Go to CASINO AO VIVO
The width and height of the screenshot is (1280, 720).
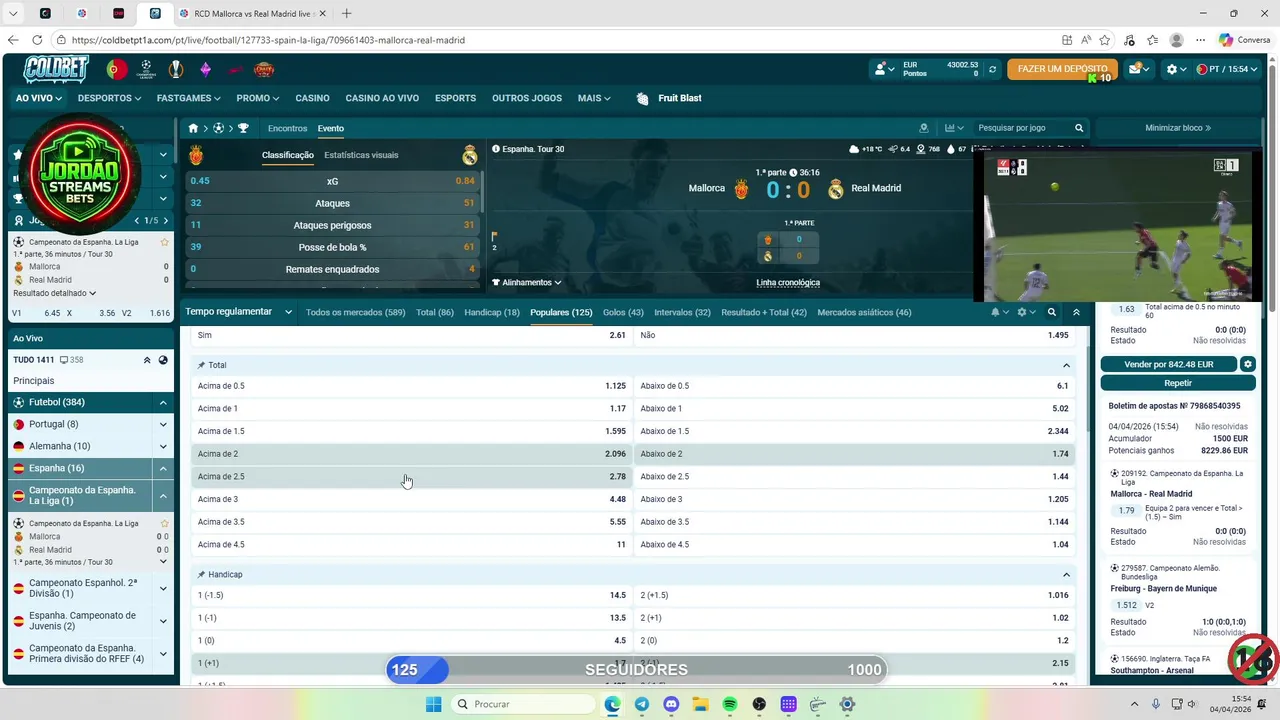382,98
